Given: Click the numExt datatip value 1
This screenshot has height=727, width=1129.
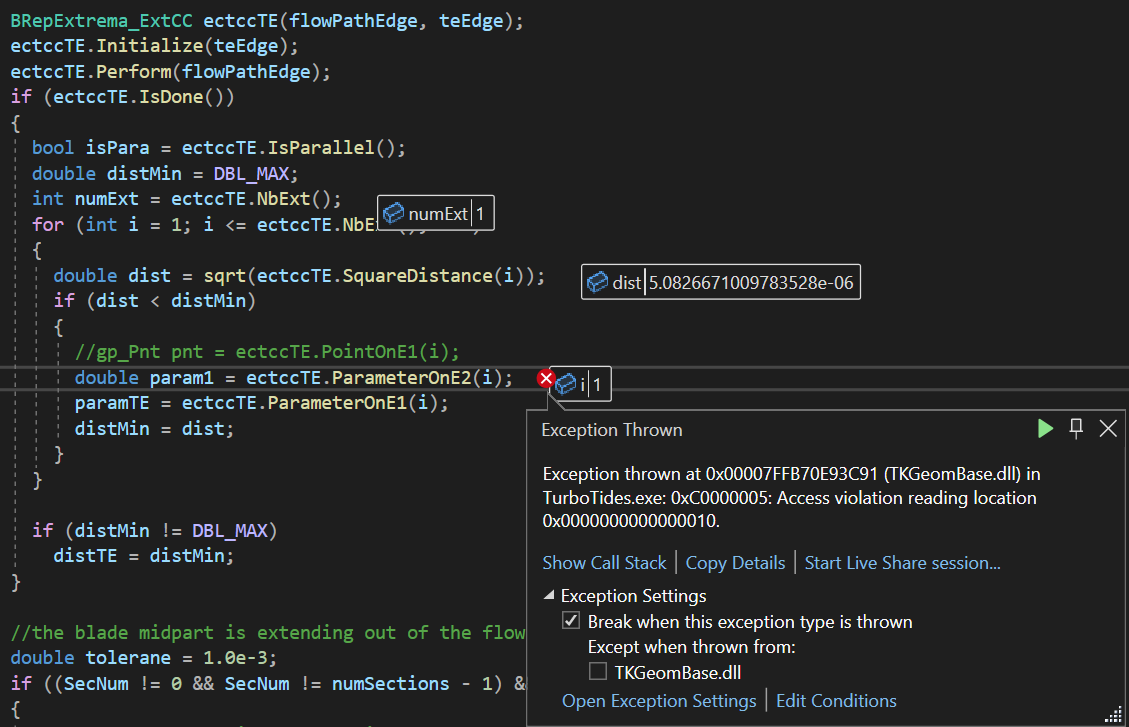Looking at the screenshot, I should tap(481, 213).
